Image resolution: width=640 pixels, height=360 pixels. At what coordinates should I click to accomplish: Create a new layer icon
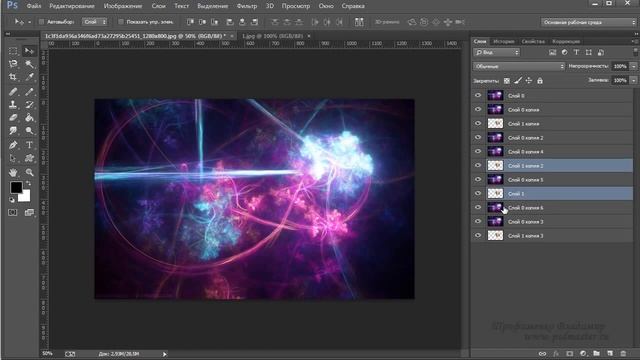pyautogui.click(x=610, y=353)
